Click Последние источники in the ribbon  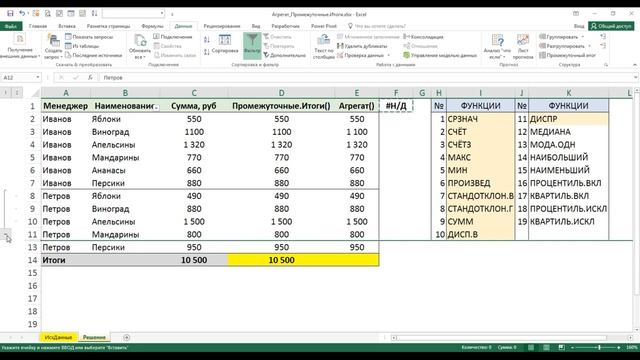93,55
